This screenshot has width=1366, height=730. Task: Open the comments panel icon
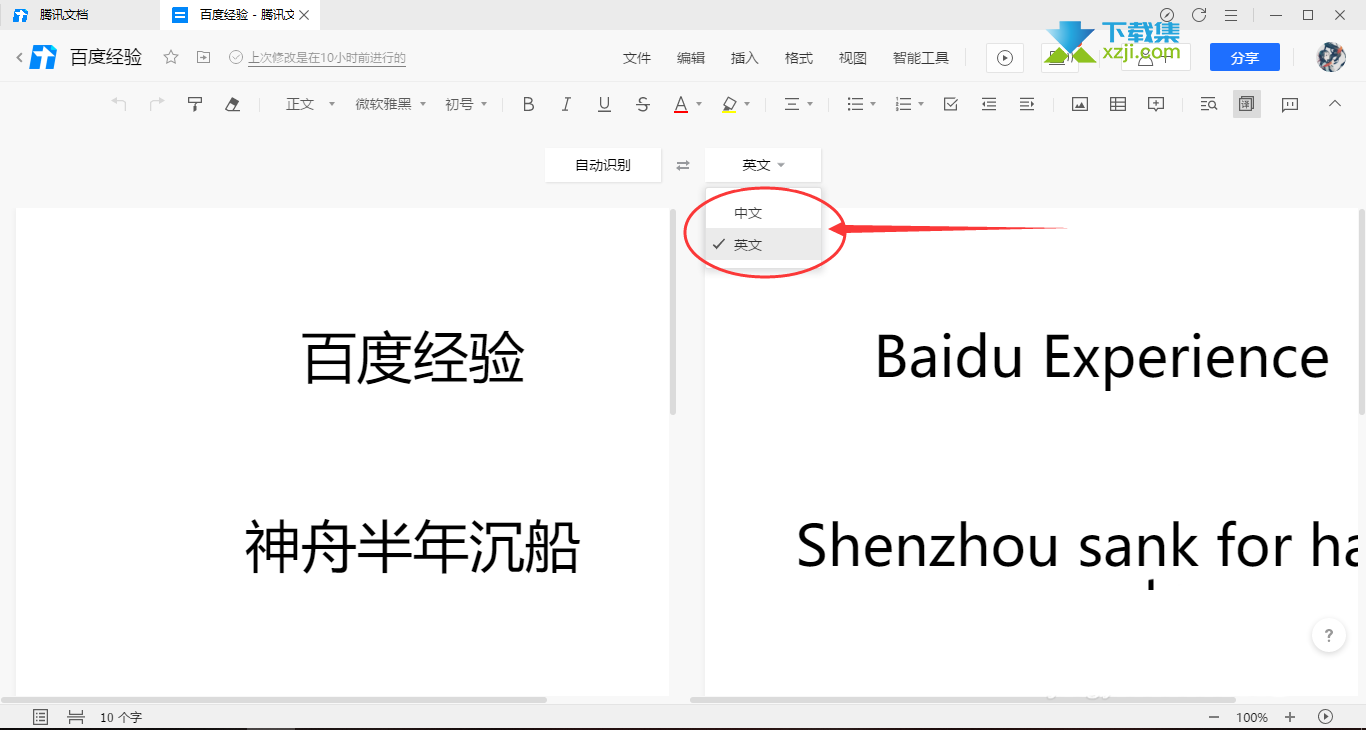coord(1290,104)
